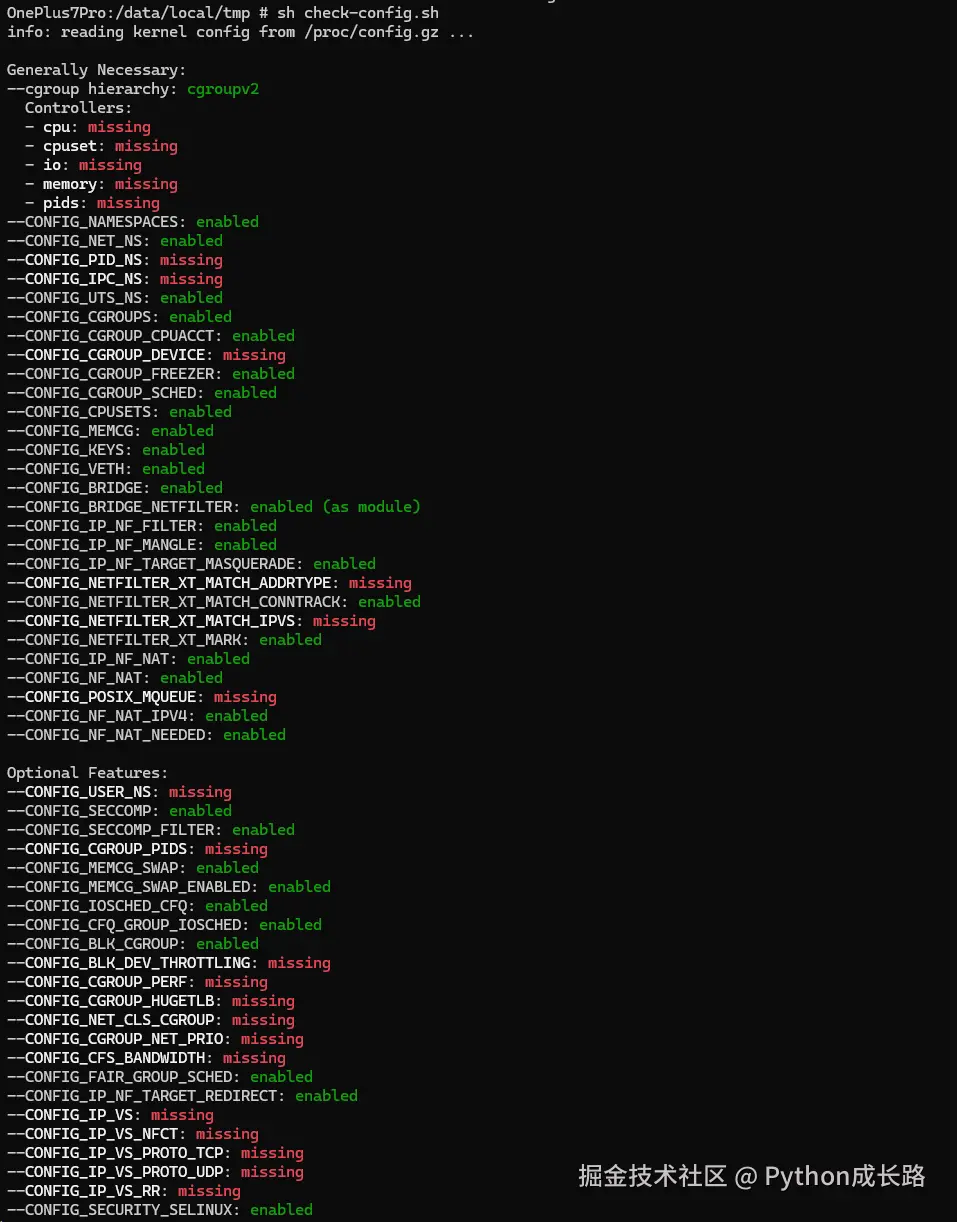Click the CONFIG_CGROUP_DEVICE missing entry

pos(146,355)
